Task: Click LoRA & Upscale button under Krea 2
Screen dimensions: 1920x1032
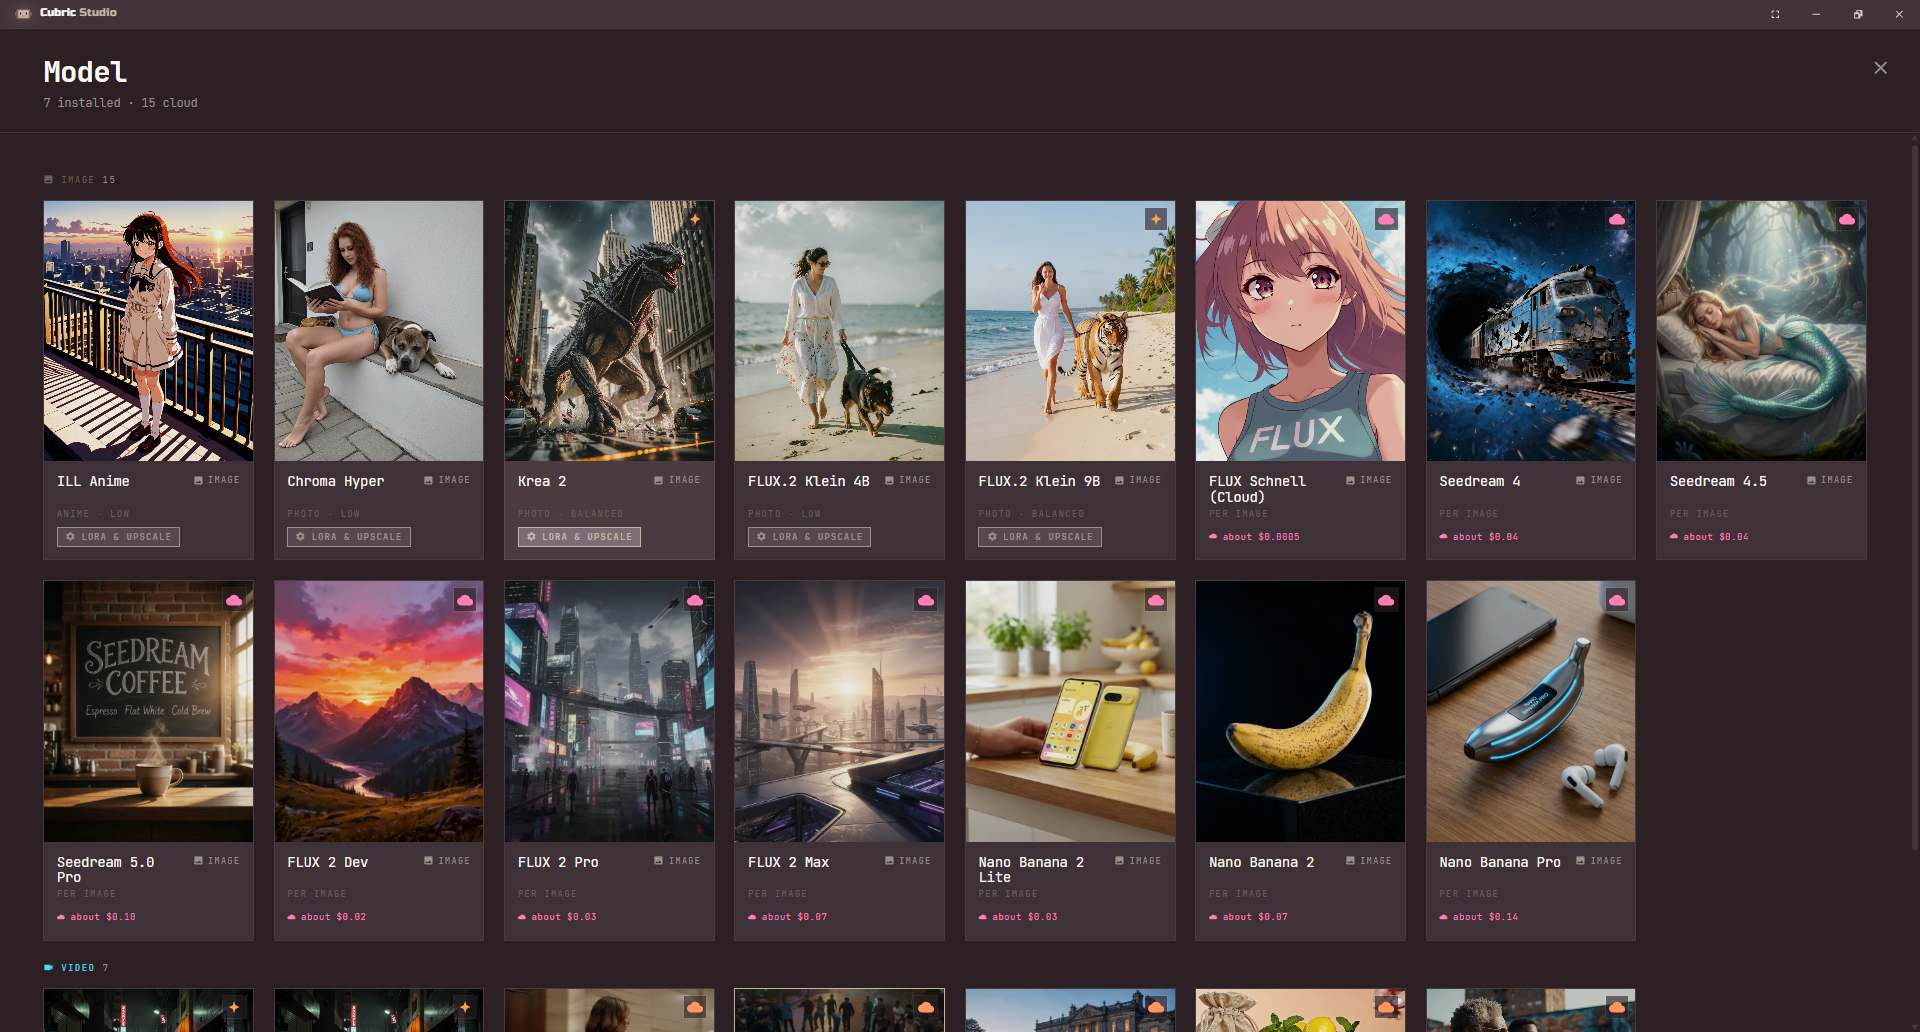Action: pos(579,537)
